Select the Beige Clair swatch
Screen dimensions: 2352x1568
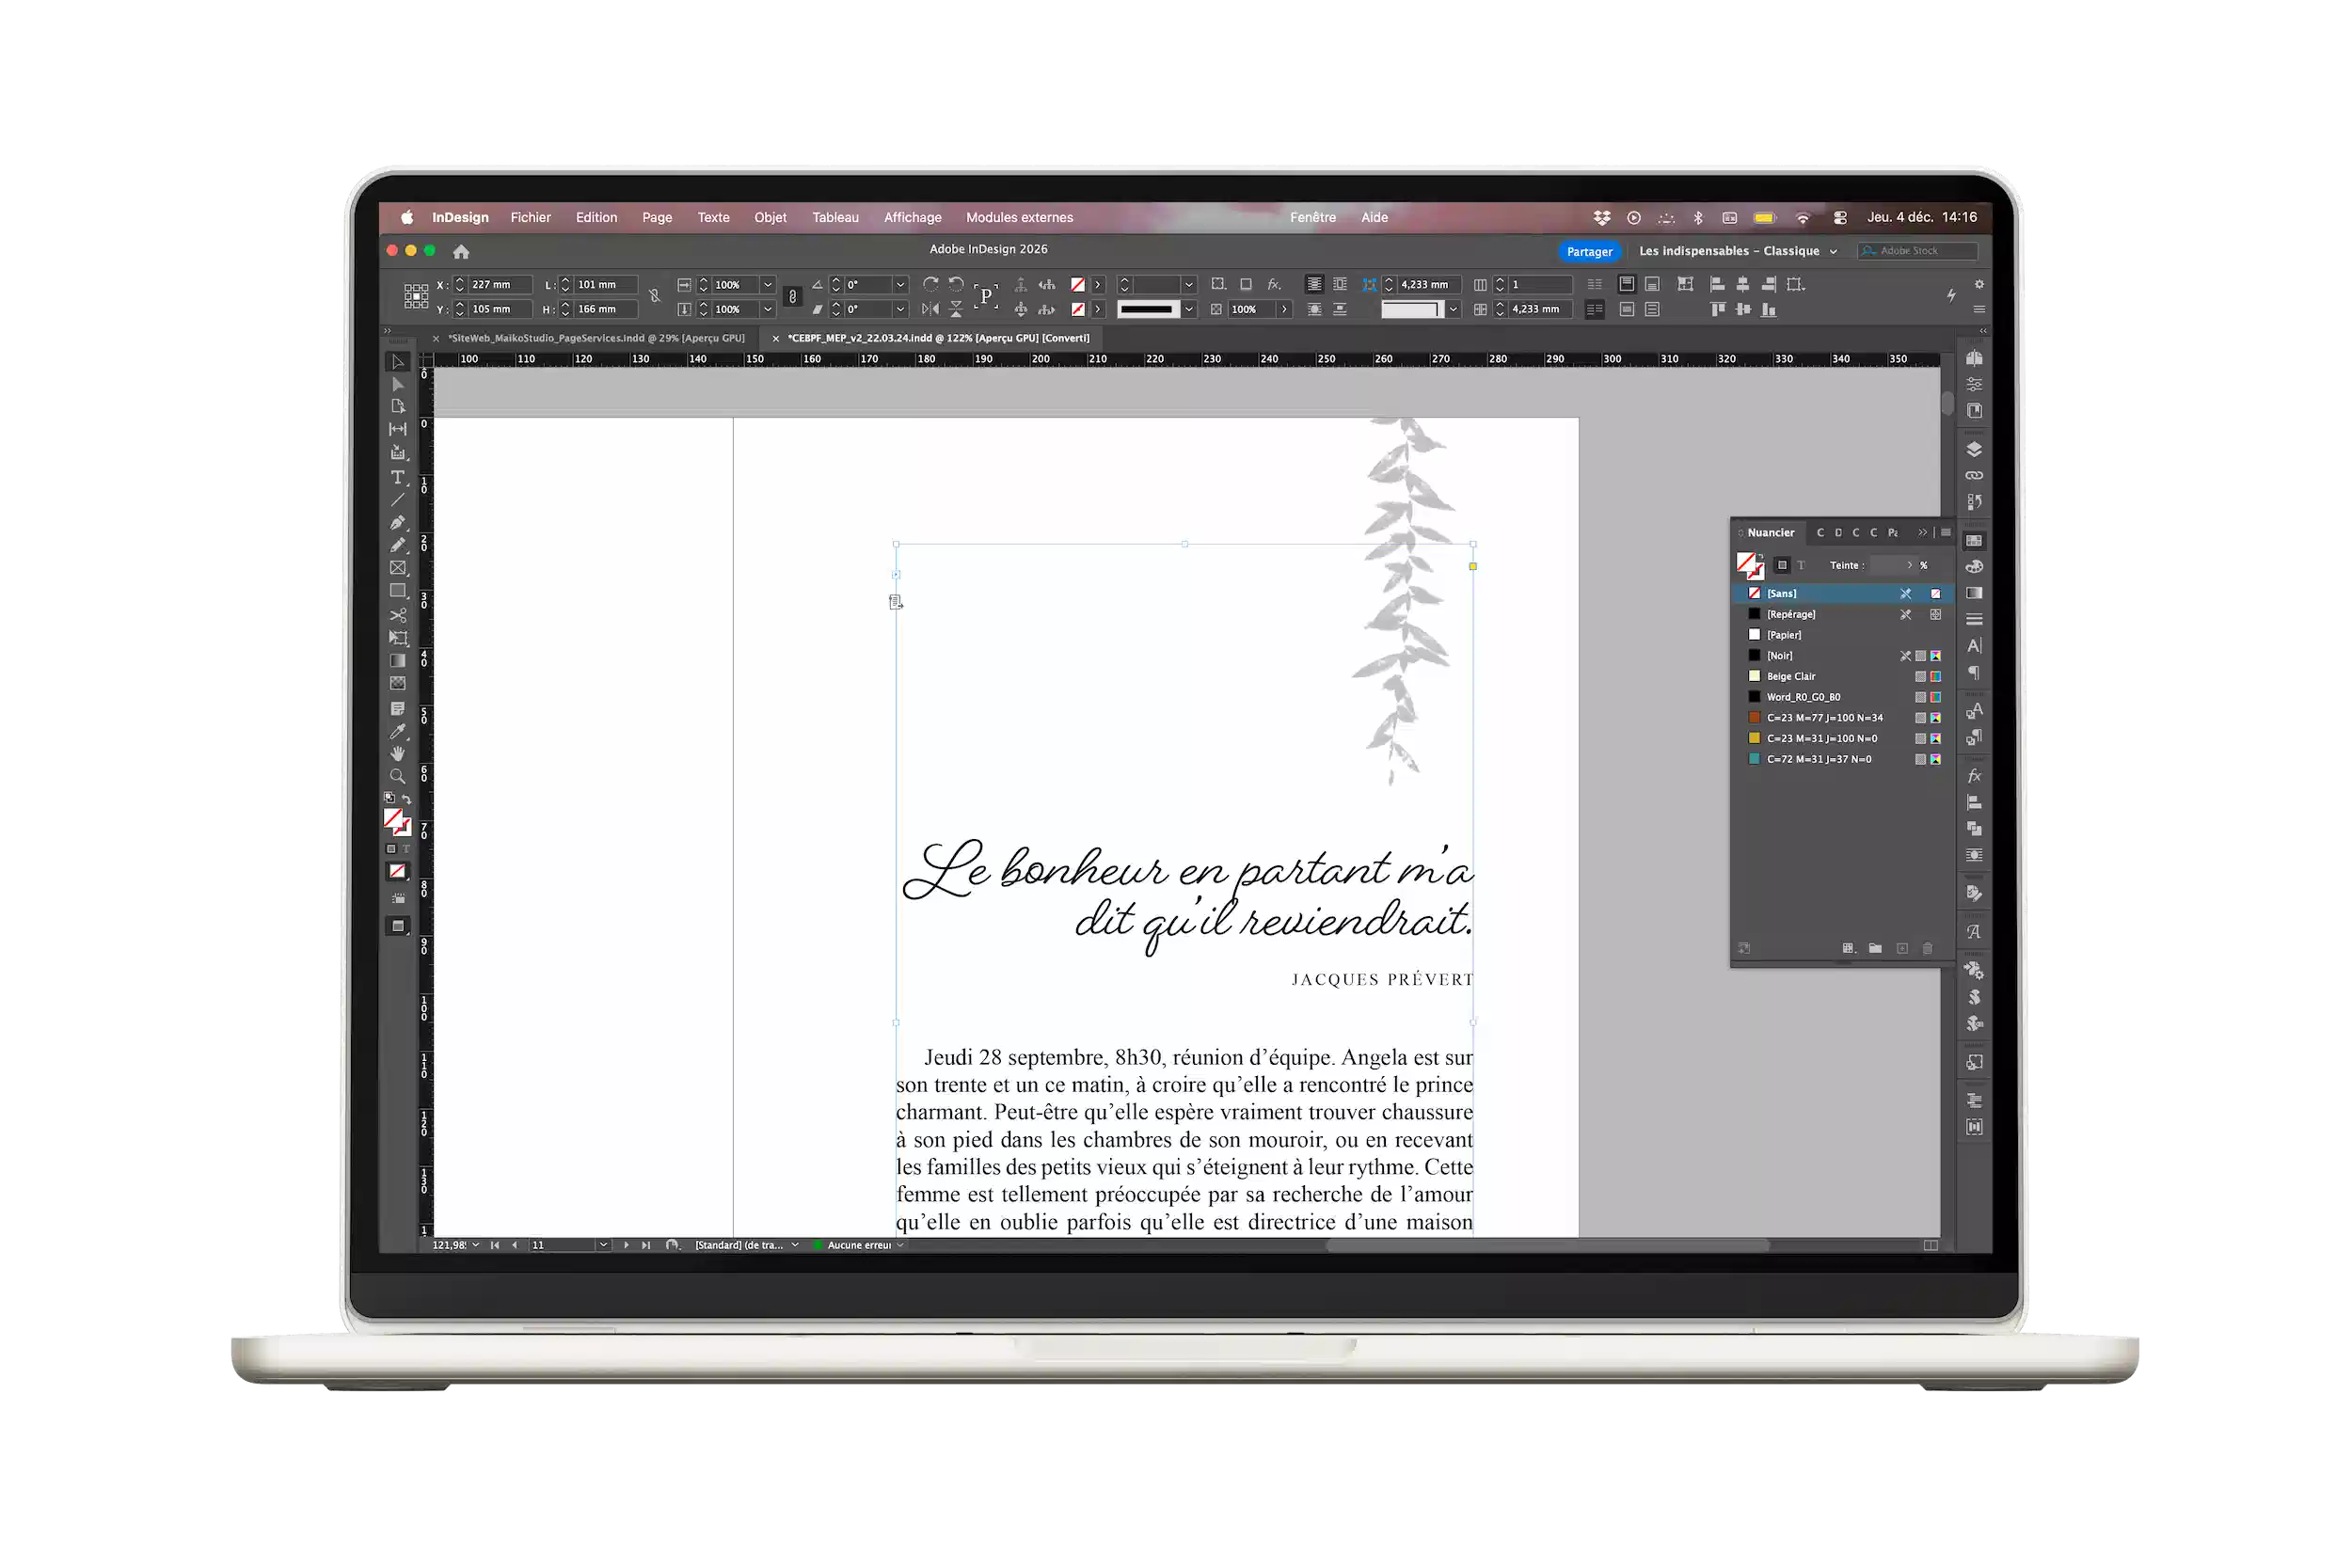tap(1790, 676)
